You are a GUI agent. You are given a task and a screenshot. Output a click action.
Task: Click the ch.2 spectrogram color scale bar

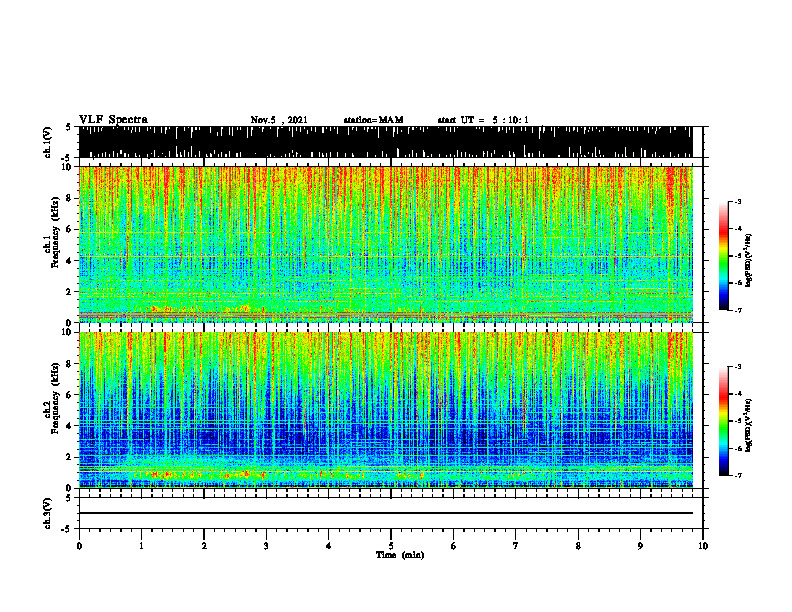click(x=724, y=421)
